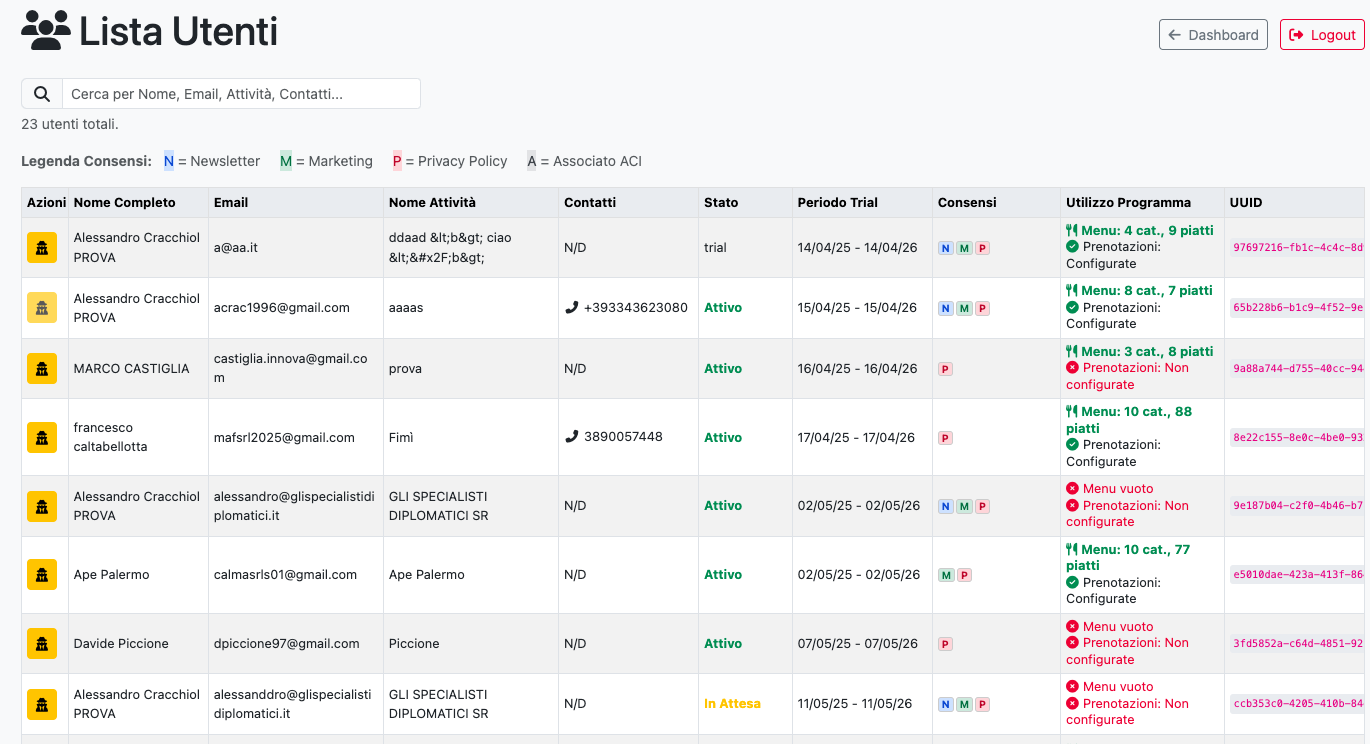Click M consent badge in Ape Palermo row
Viewport: 1370px width, 744px height.
[945, 575]
